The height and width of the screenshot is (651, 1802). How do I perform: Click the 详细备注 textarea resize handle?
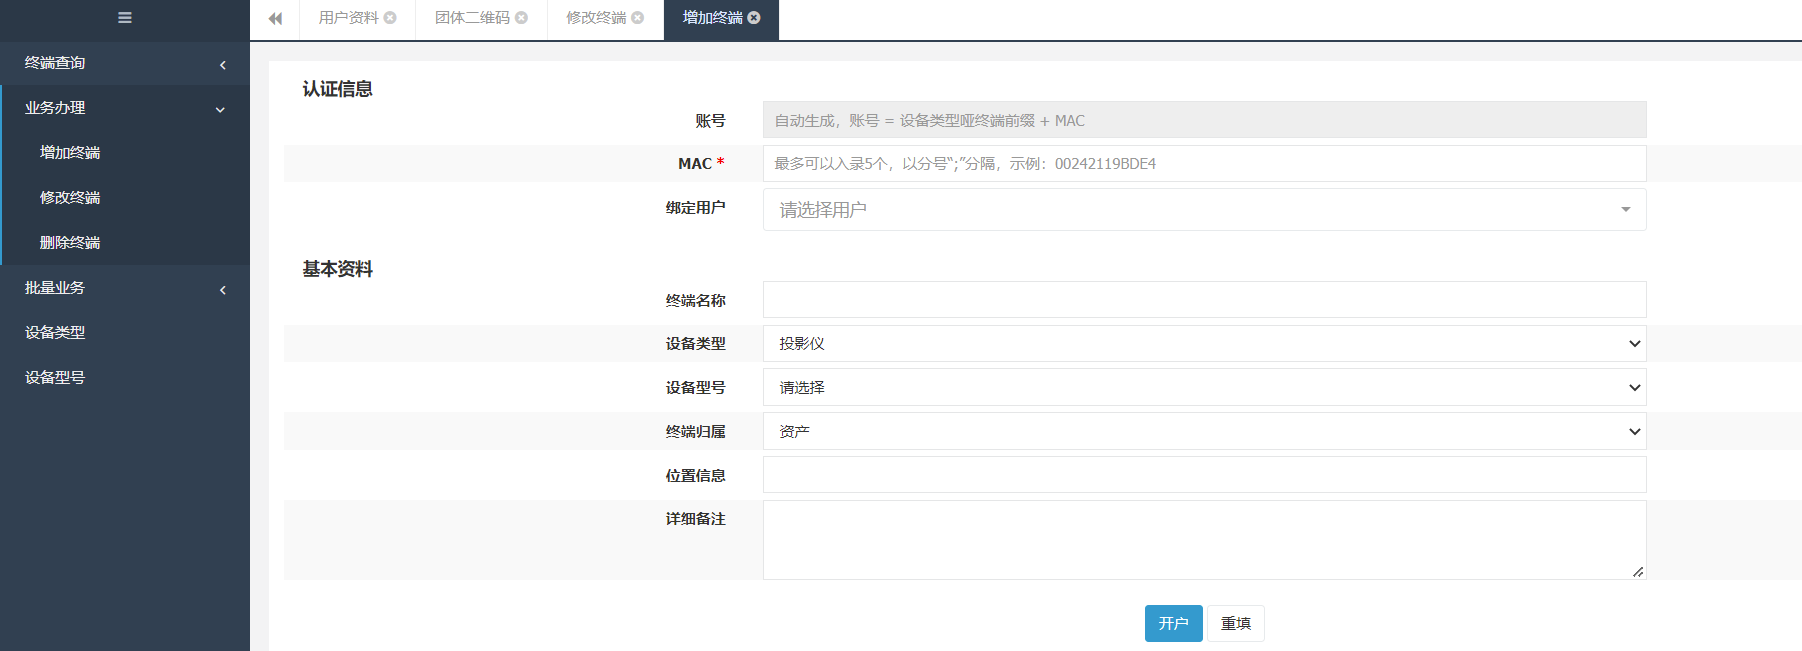click(x=1637, y=572)
